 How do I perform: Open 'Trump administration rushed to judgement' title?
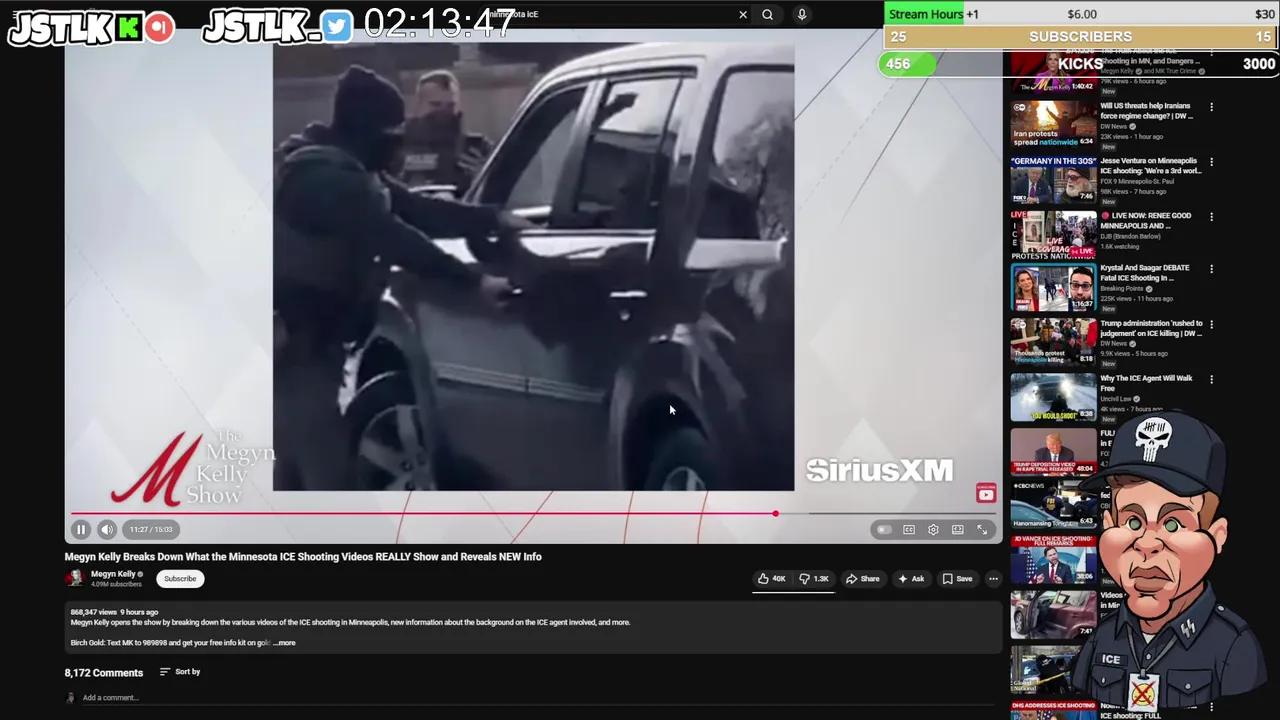click(1149, 328)
